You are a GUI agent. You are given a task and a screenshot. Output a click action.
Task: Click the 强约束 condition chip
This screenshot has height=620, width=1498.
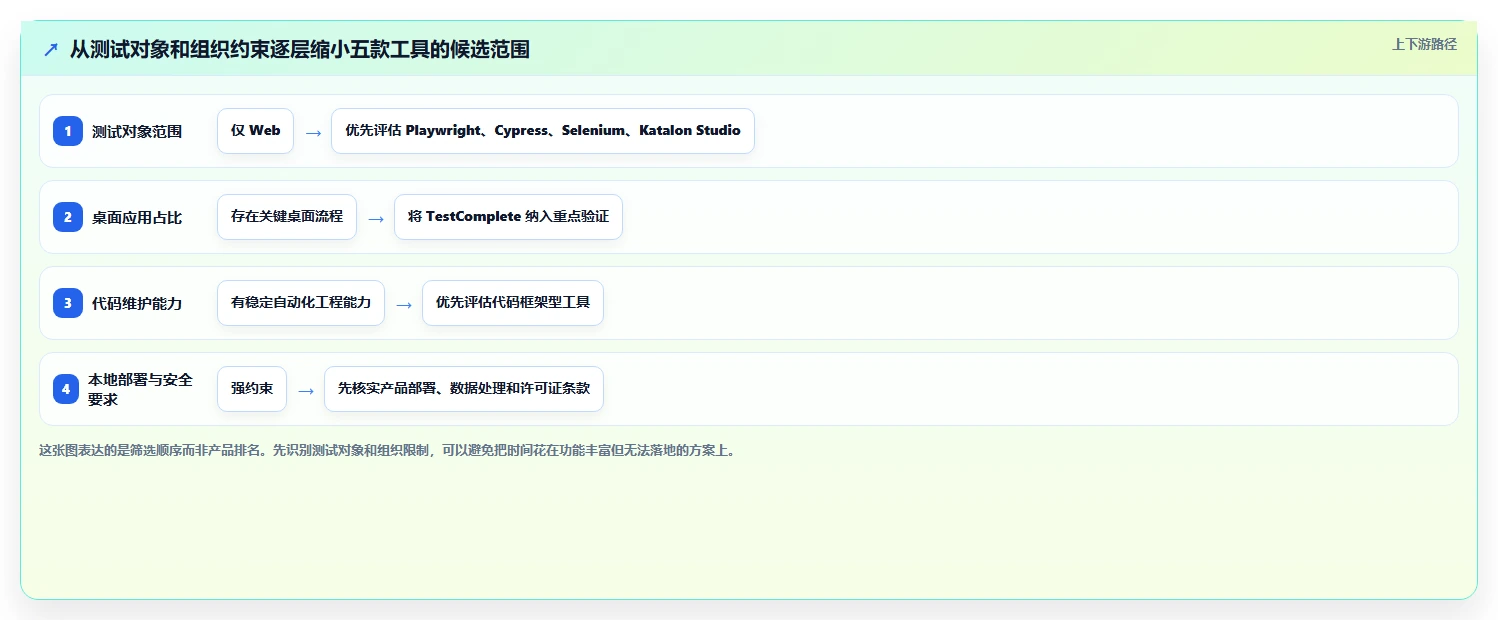(252, 389)
